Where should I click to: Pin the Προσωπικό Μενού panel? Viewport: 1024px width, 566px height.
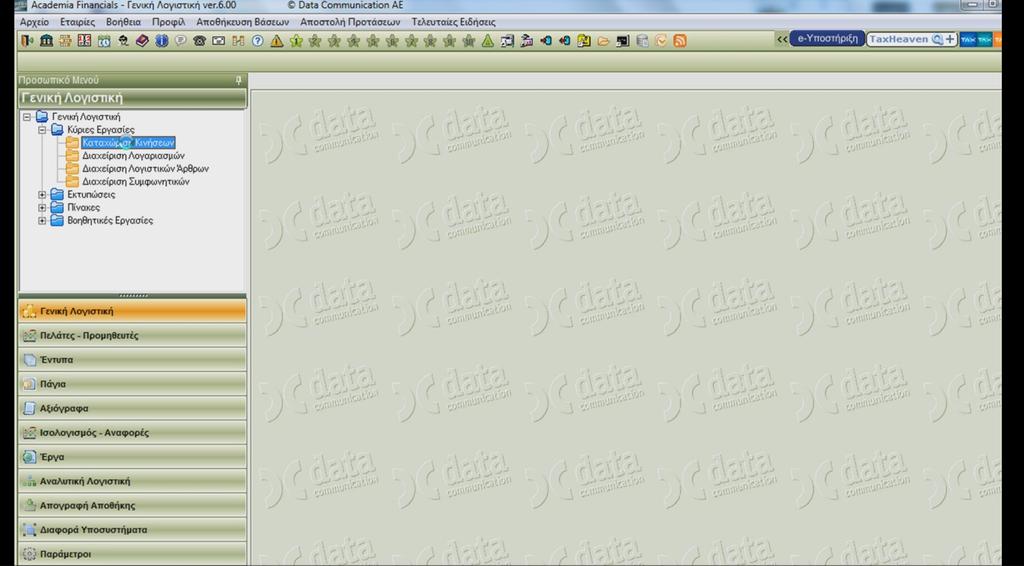point(238,80)
